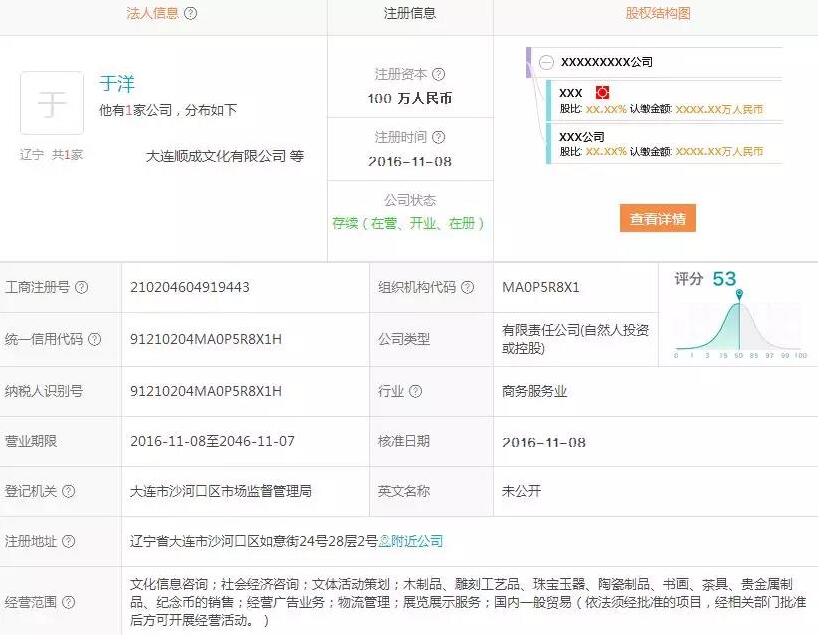Click the help icon beside 行业
Image resolution: width=837 pixels, height=641 pixels.
click(x=415, y=392)
